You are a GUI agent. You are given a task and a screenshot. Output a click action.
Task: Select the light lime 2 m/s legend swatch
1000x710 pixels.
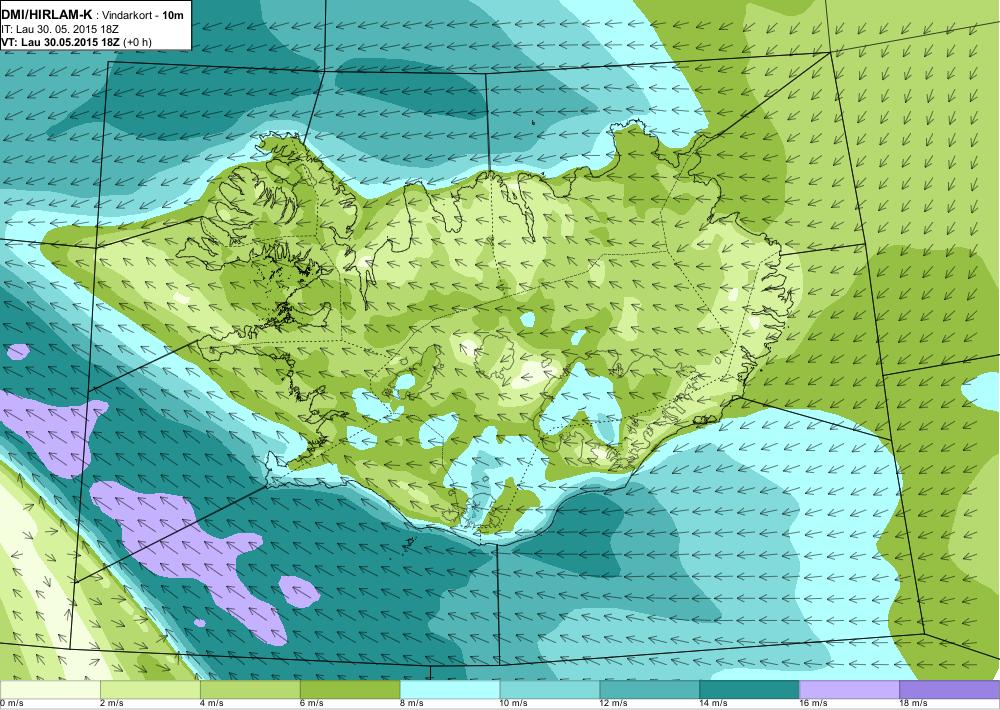point(150,690)
